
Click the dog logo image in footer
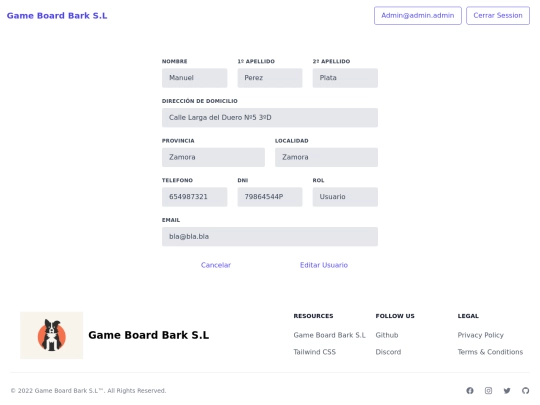[x=52, y=335]
